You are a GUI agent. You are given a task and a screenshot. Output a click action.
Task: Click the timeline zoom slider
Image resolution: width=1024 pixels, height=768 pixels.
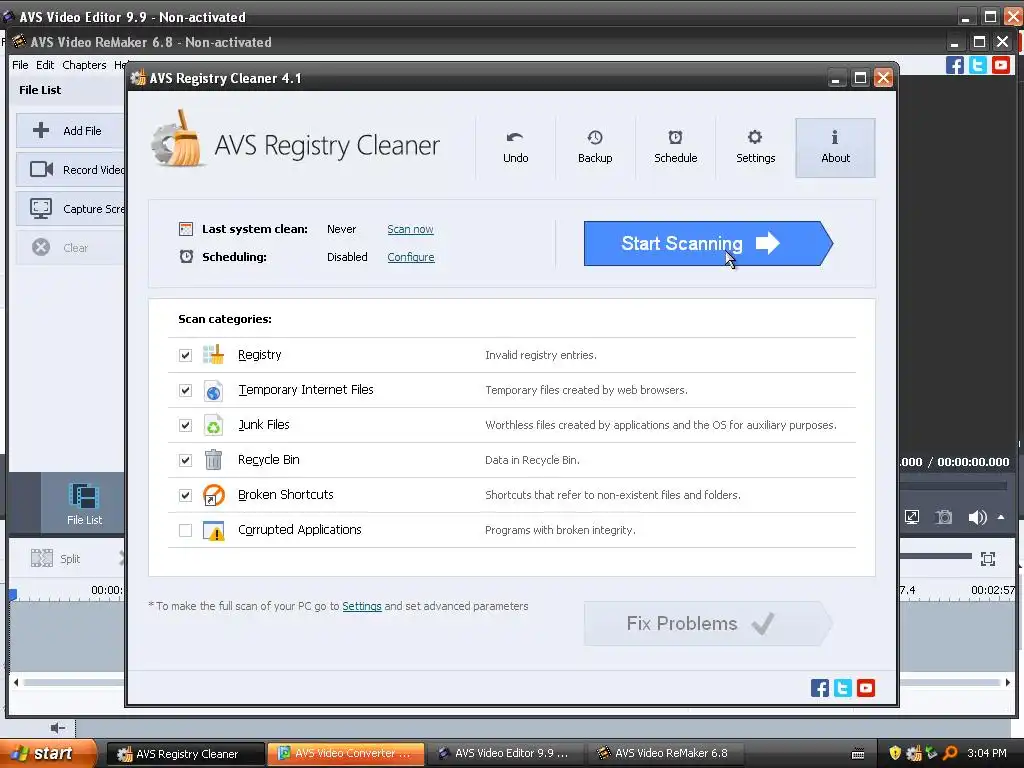point(936,556)
